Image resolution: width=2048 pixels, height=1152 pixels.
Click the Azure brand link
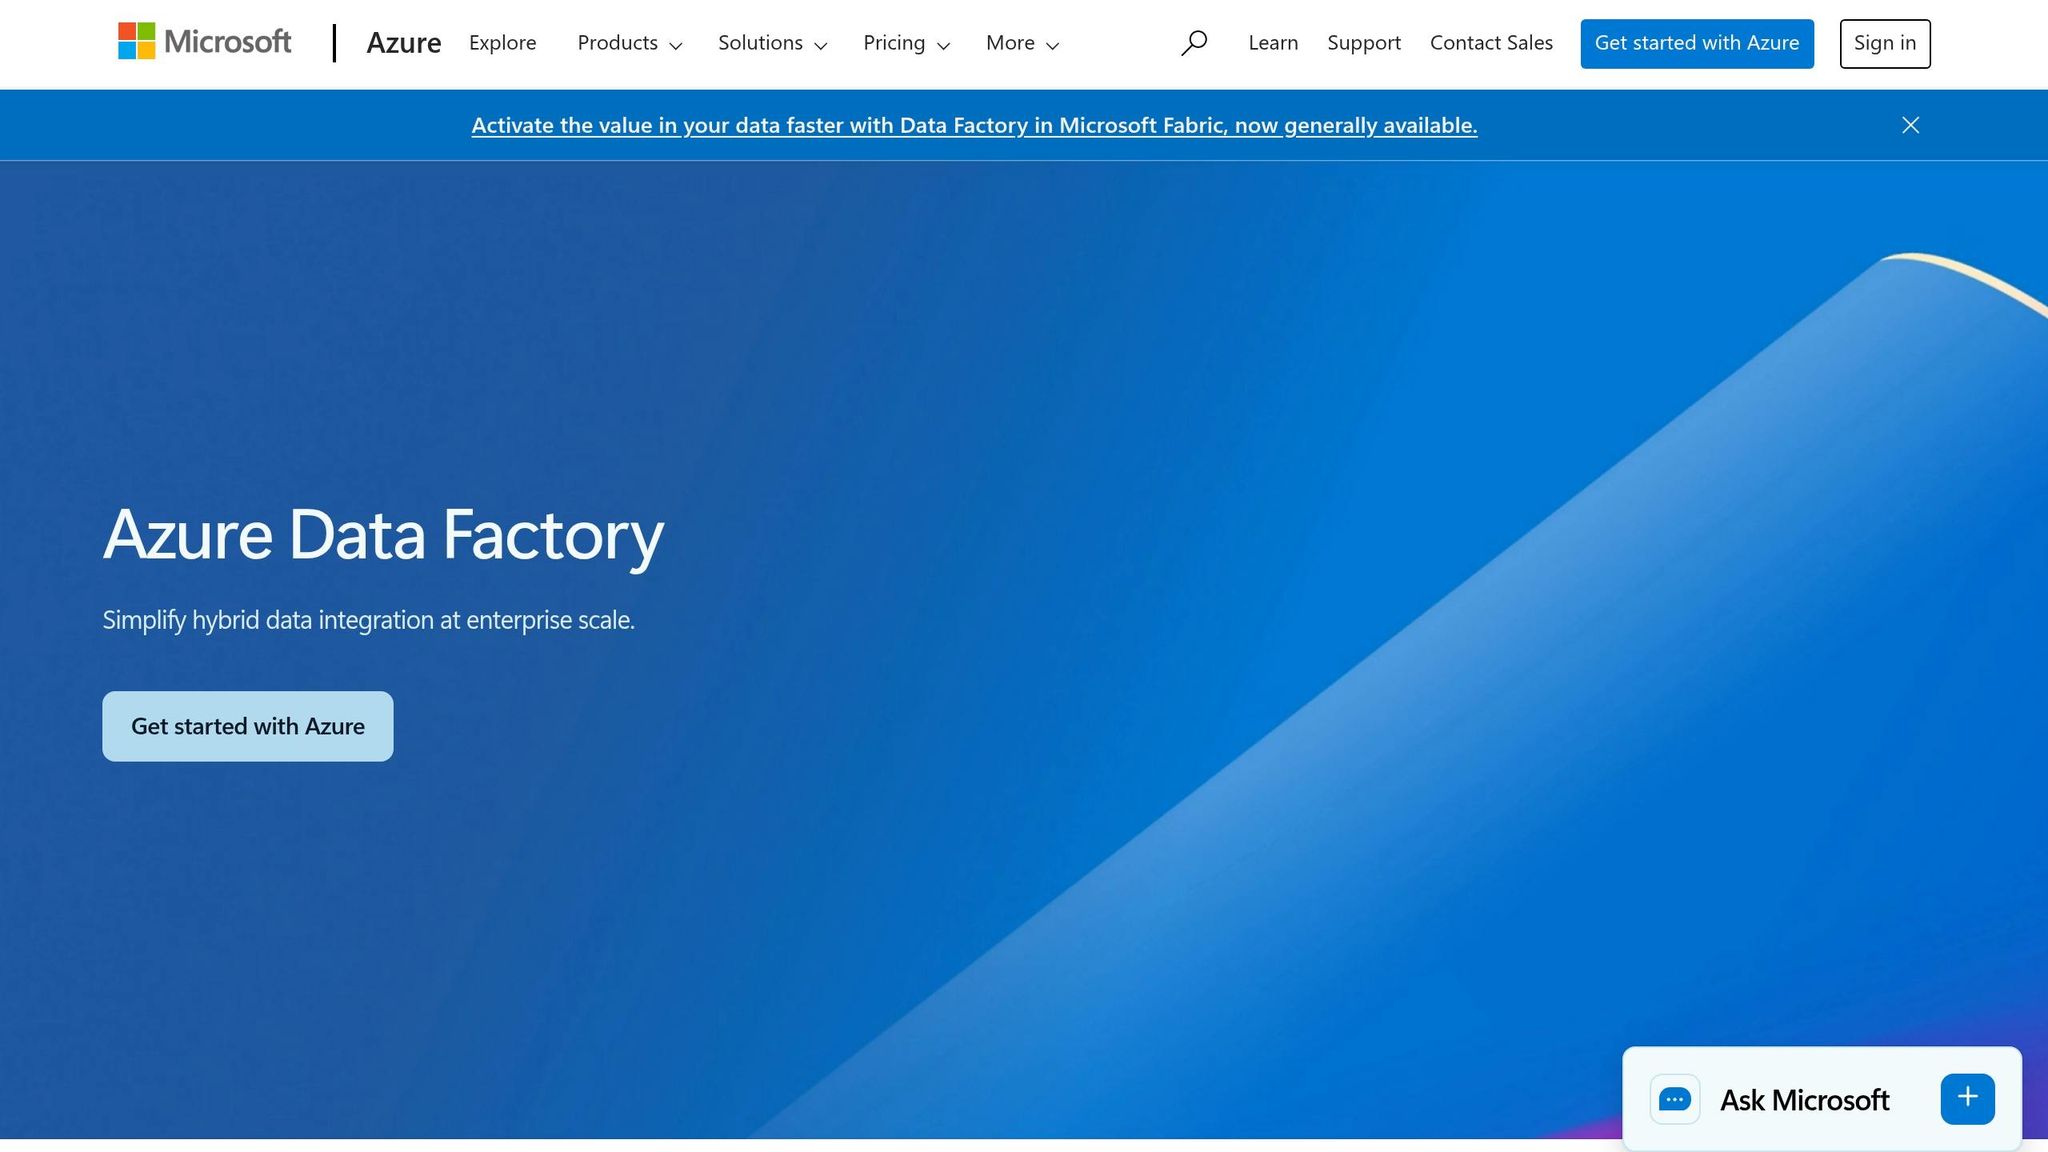[404, 43]
